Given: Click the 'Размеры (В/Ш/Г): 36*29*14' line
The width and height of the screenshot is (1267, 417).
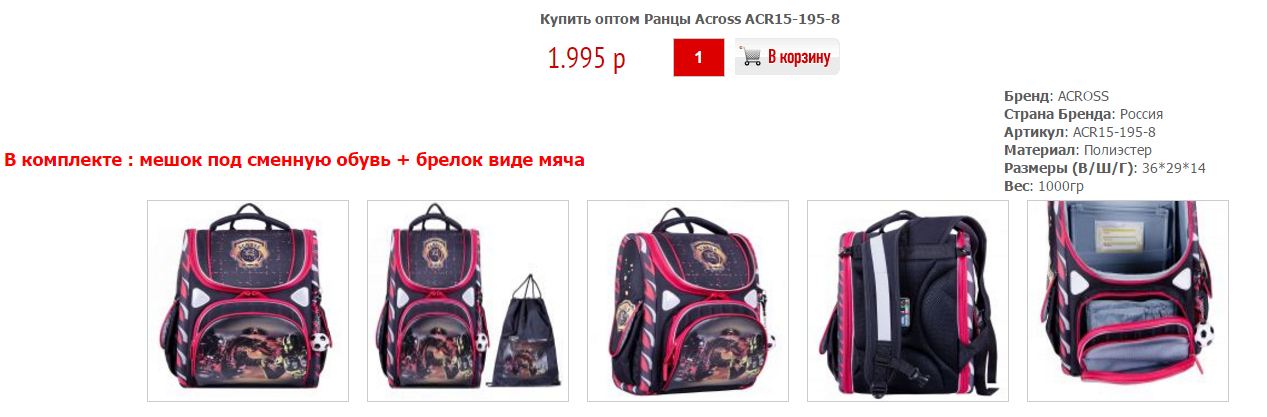Looking at the screenshot, I should coord(1105,168).
